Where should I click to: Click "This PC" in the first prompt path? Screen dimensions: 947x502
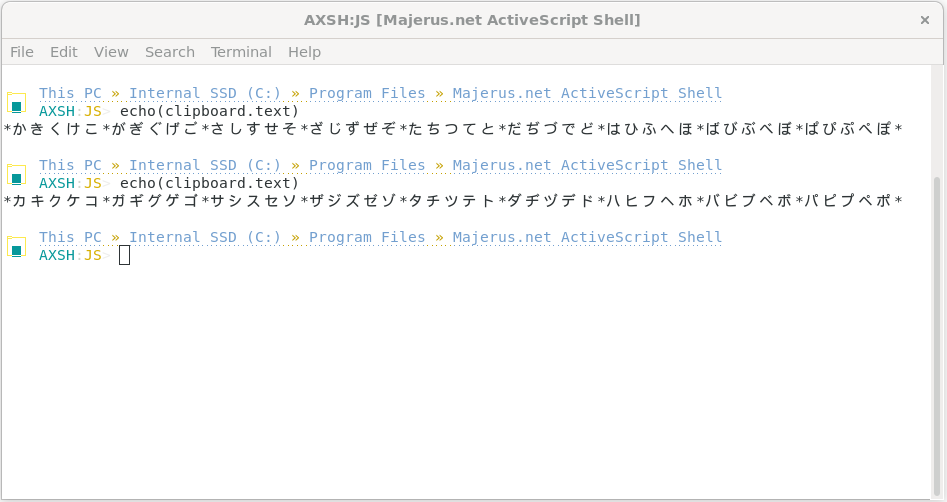[70, 94]
